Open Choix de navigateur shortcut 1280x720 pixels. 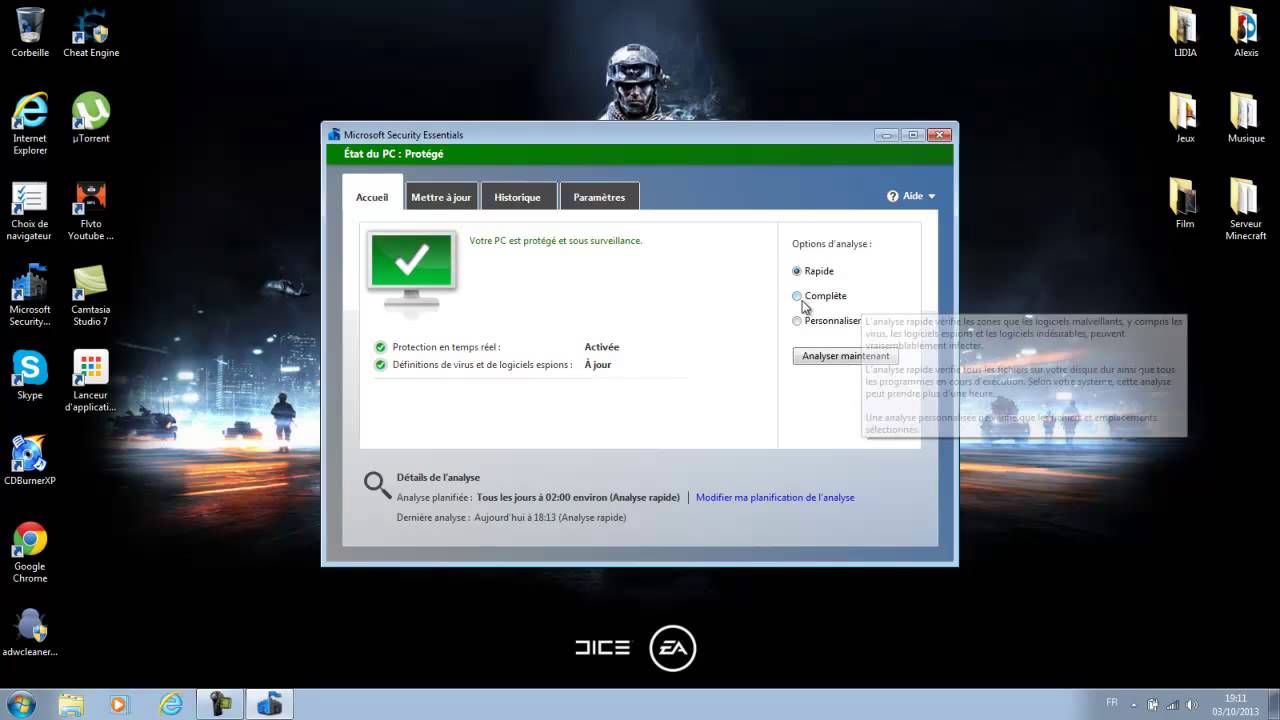(x=29, y=211)
